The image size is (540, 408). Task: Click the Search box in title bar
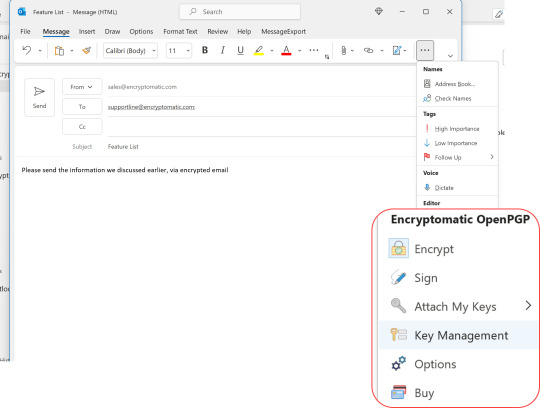[x=240, y=12]
